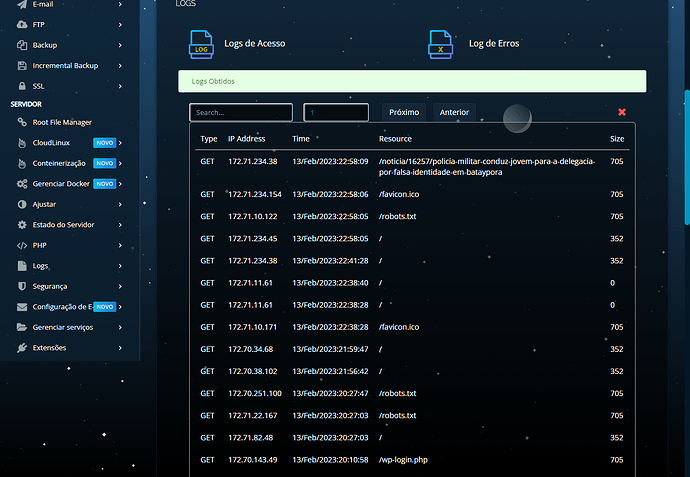Click the Time column header
The image size is (690, 477).
coord(301,139)
